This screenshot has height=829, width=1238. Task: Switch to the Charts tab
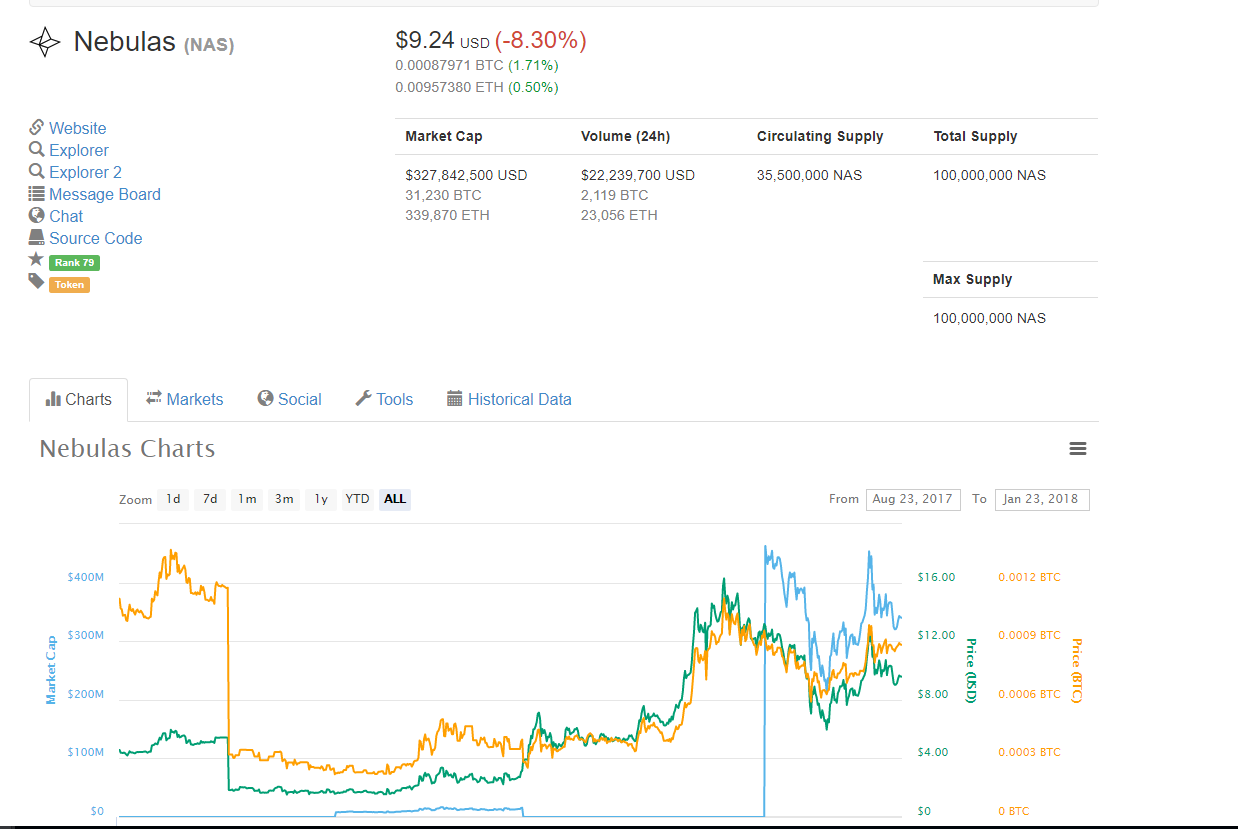[x=78, y=400]
